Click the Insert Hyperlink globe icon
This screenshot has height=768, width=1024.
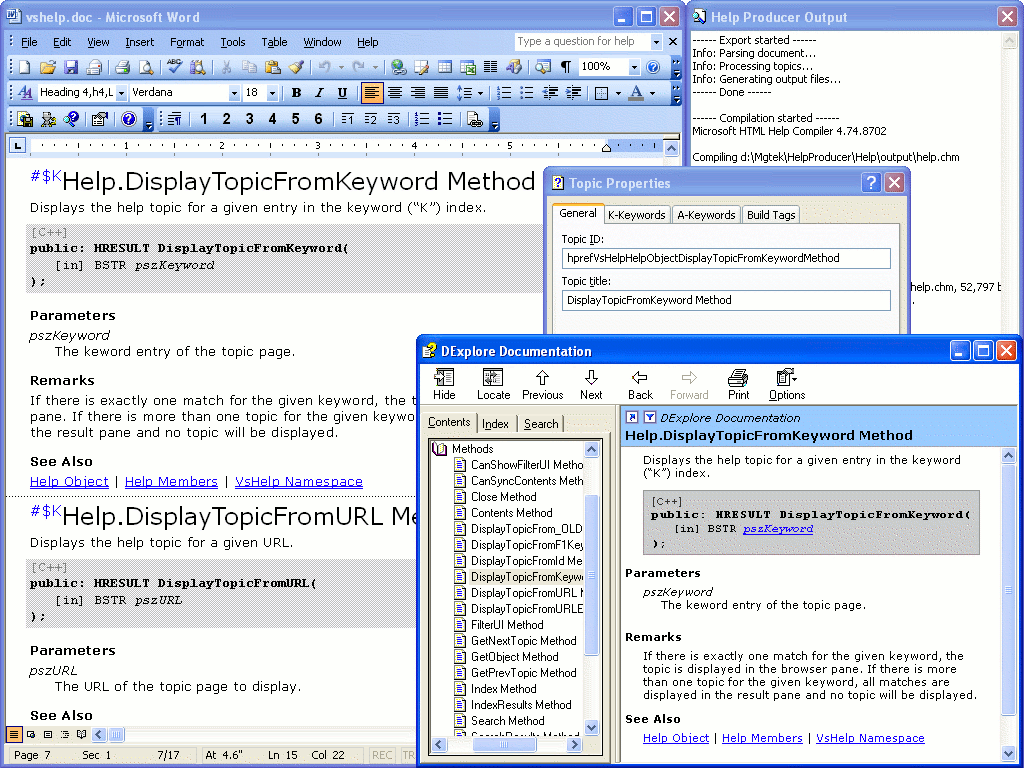(x=398, y=67)
